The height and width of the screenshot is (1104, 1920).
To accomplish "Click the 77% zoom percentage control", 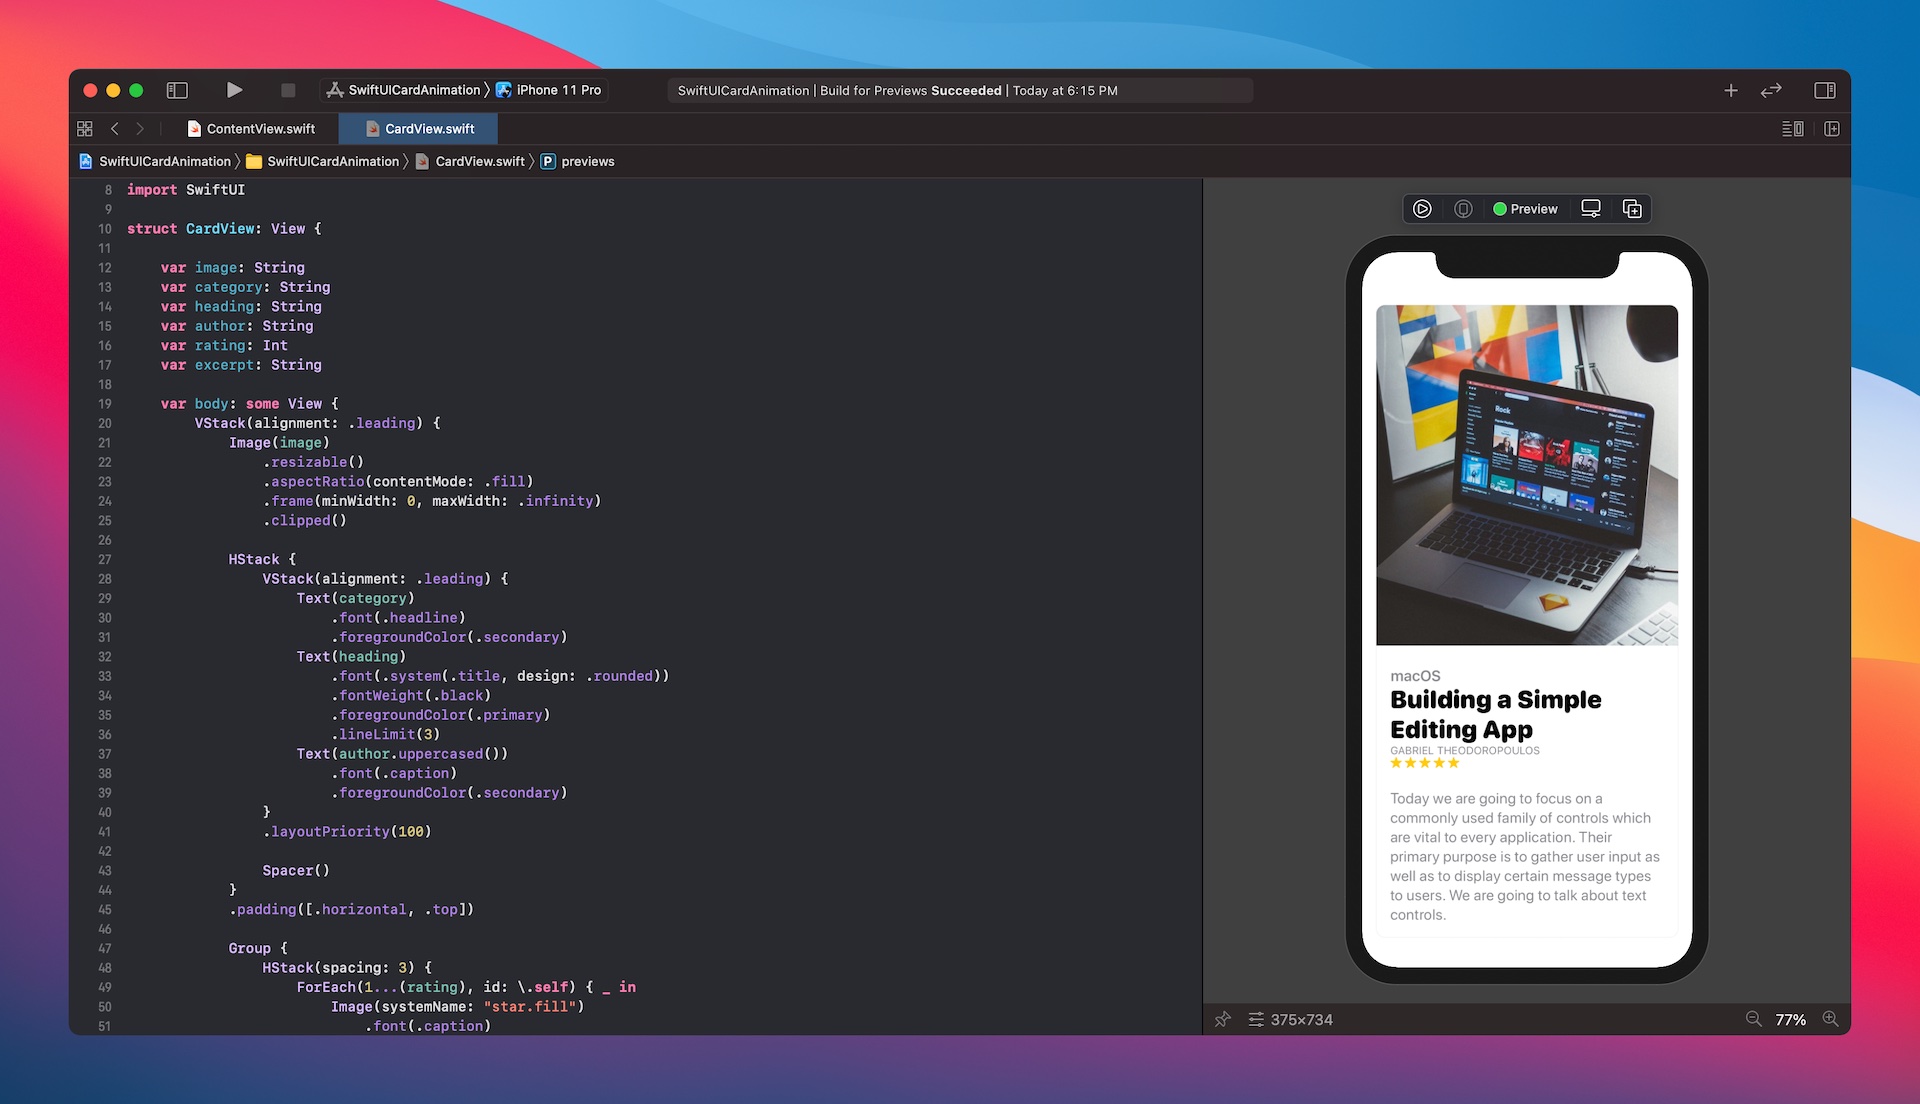I will 1793,1018.
